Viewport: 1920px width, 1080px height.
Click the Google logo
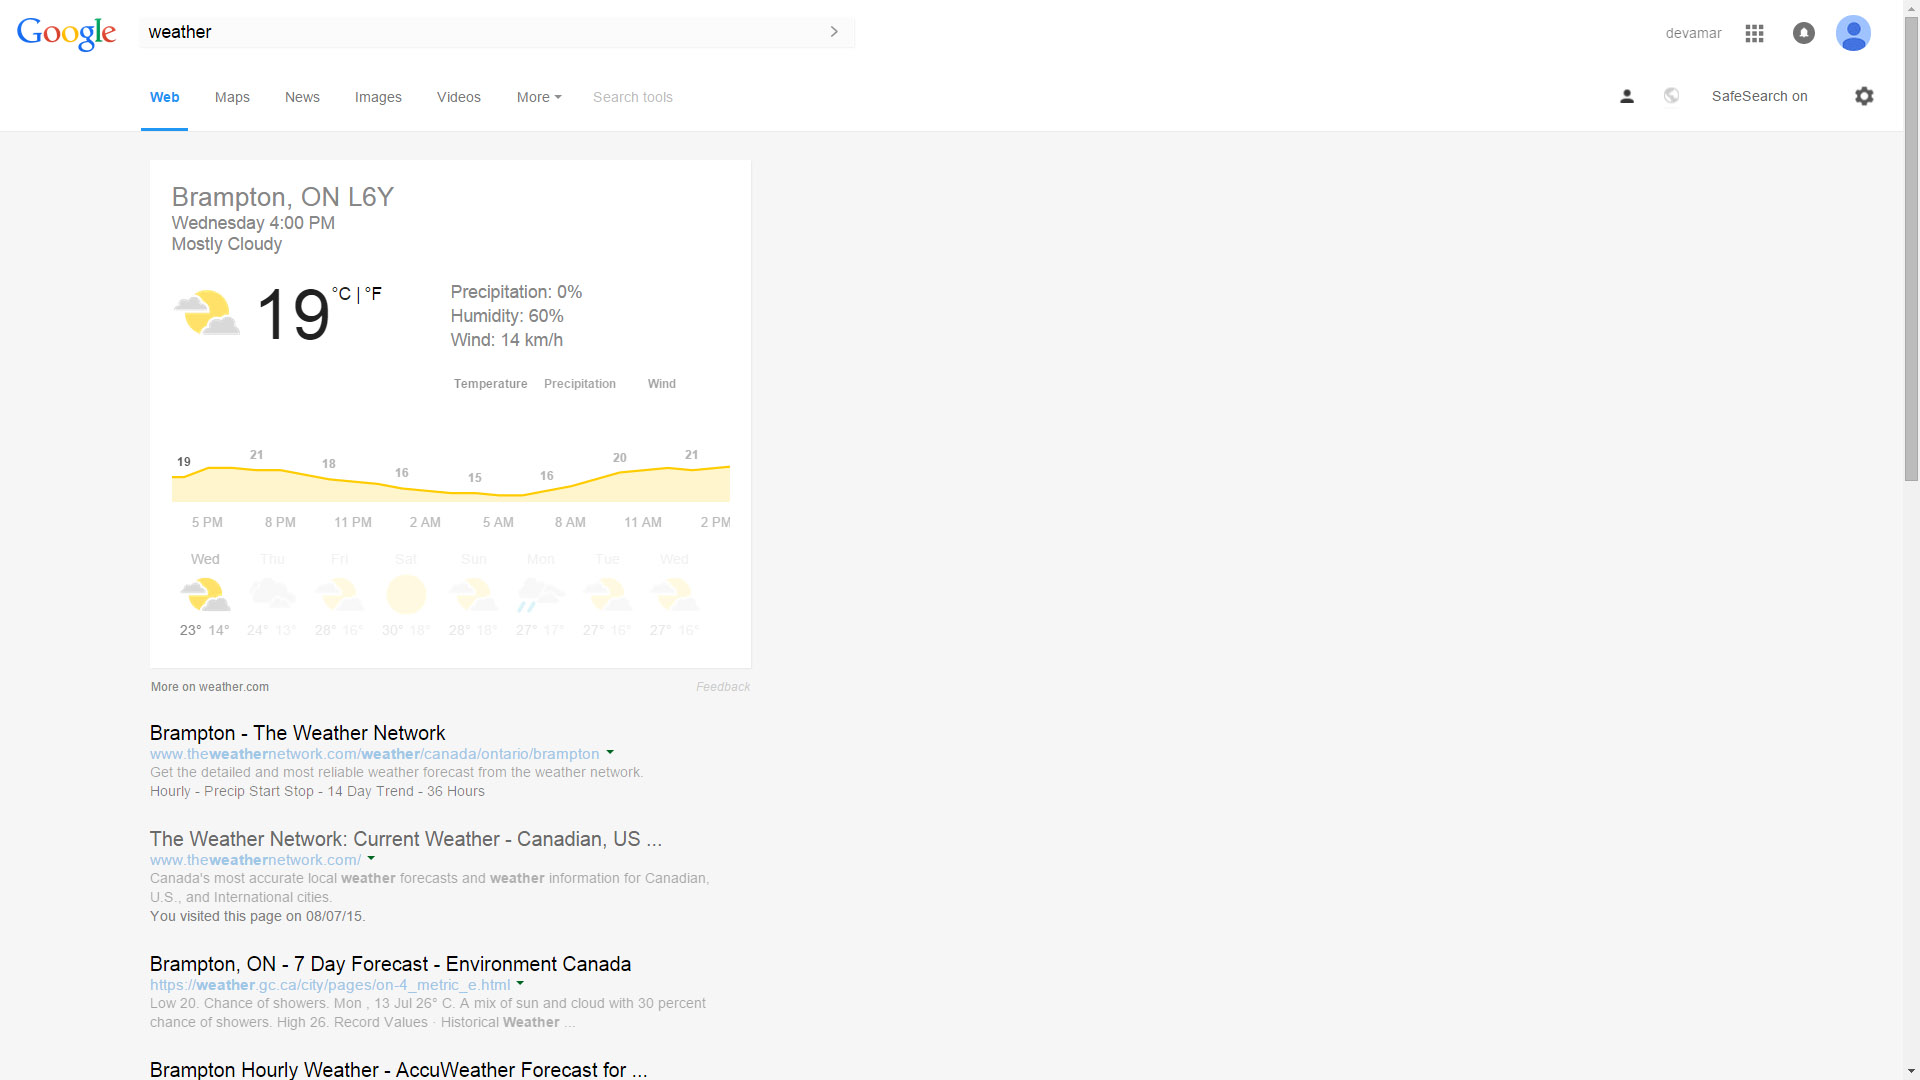pyautogui.click(x=66, y=33)
